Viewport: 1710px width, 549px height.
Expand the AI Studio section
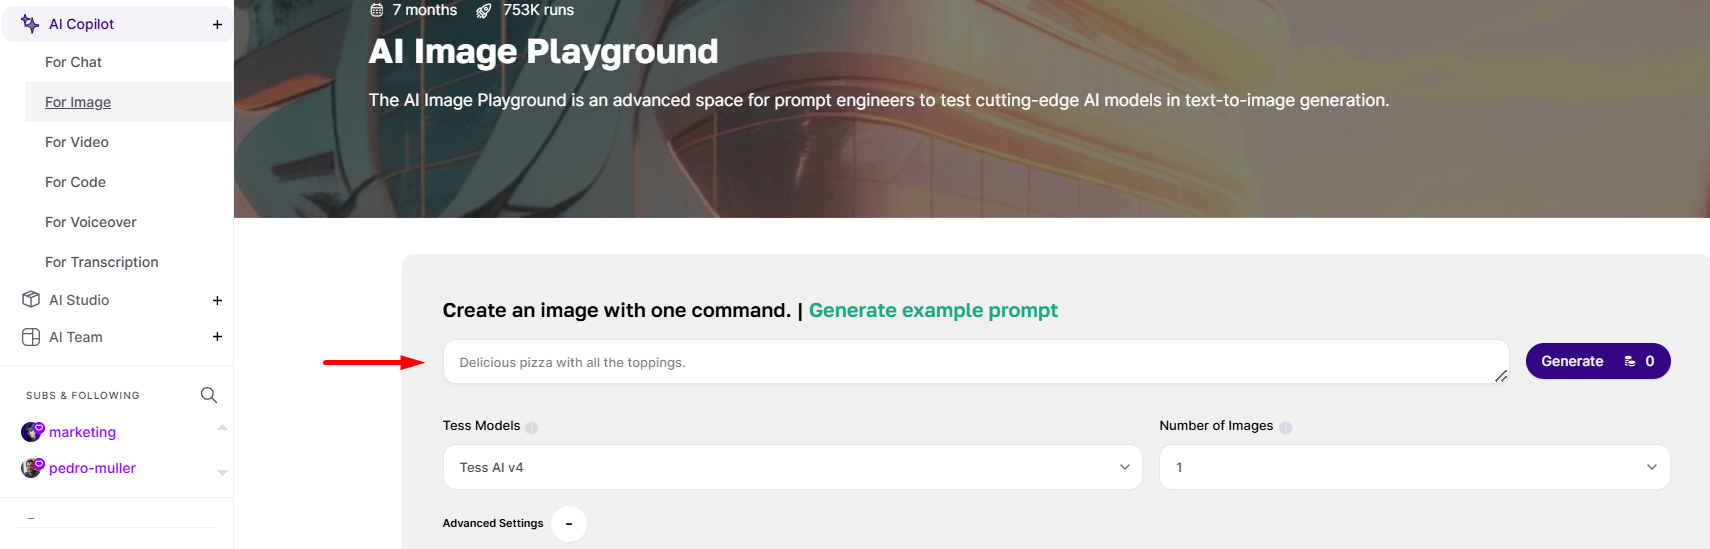point(217,300)
